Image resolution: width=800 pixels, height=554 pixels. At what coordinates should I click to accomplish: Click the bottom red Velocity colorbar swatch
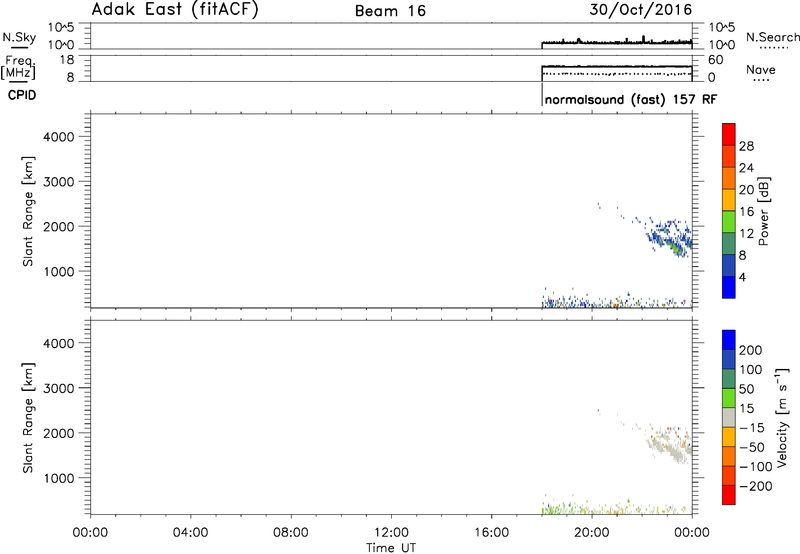pyautogui.click(x=729, y=495)
